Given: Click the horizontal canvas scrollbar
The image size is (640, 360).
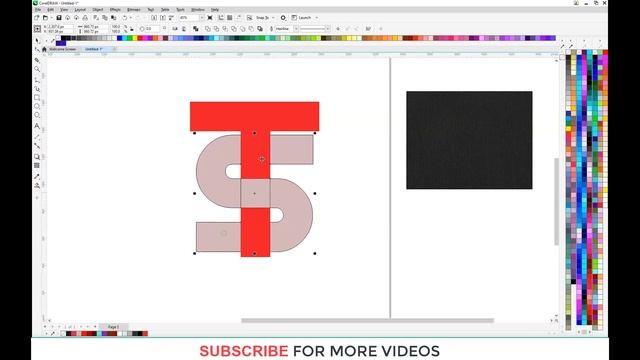Looking at the screenshot, I should pyautogui.click(x=367, y=320).
